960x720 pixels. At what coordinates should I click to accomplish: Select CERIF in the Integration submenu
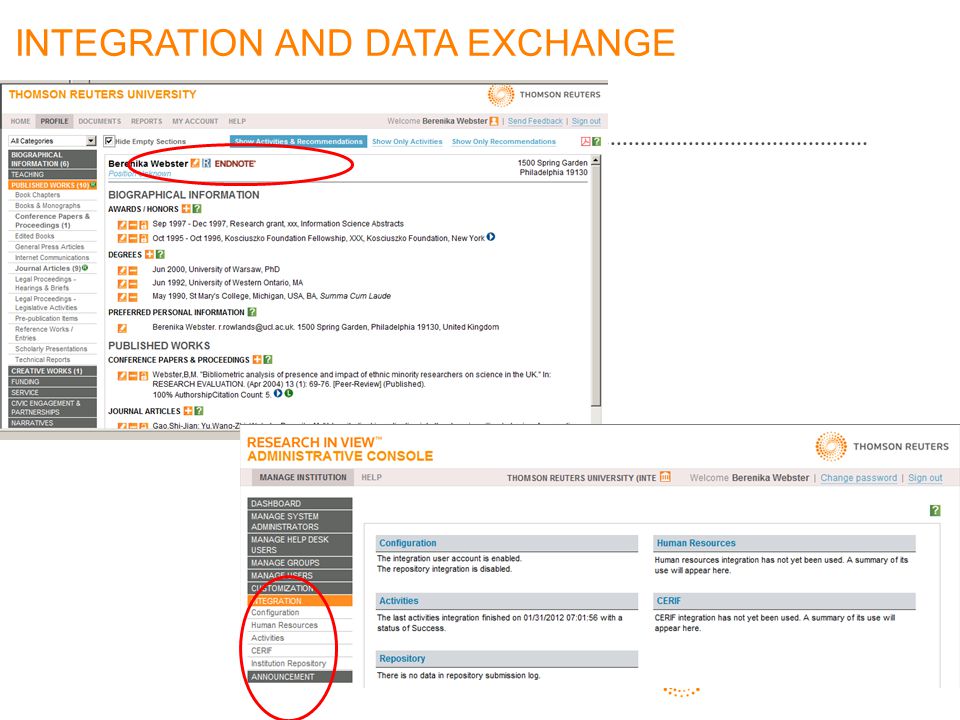tap(261, 650)
